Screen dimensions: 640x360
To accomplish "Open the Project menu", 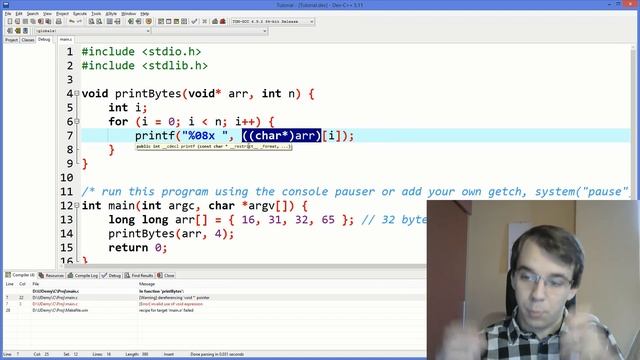I will (x=62, y=13).
